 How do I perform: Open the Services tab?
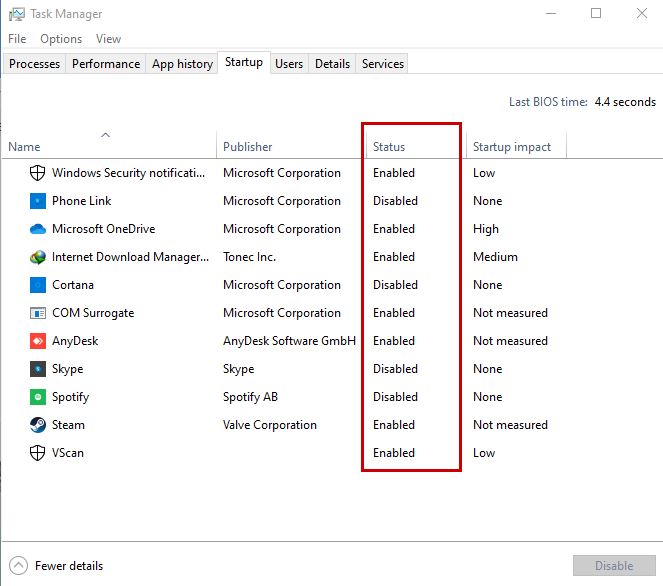tap(383, 64)
